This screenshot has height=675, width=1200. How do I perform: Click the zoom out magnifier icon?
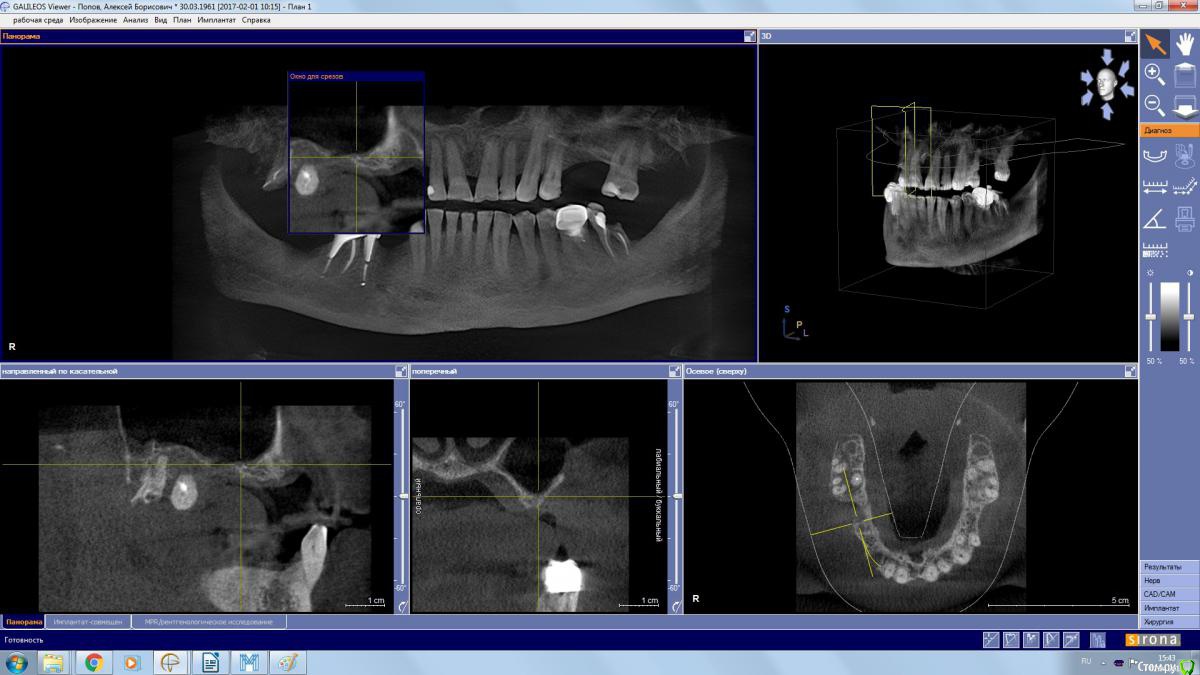click(x=1155, y=104)
